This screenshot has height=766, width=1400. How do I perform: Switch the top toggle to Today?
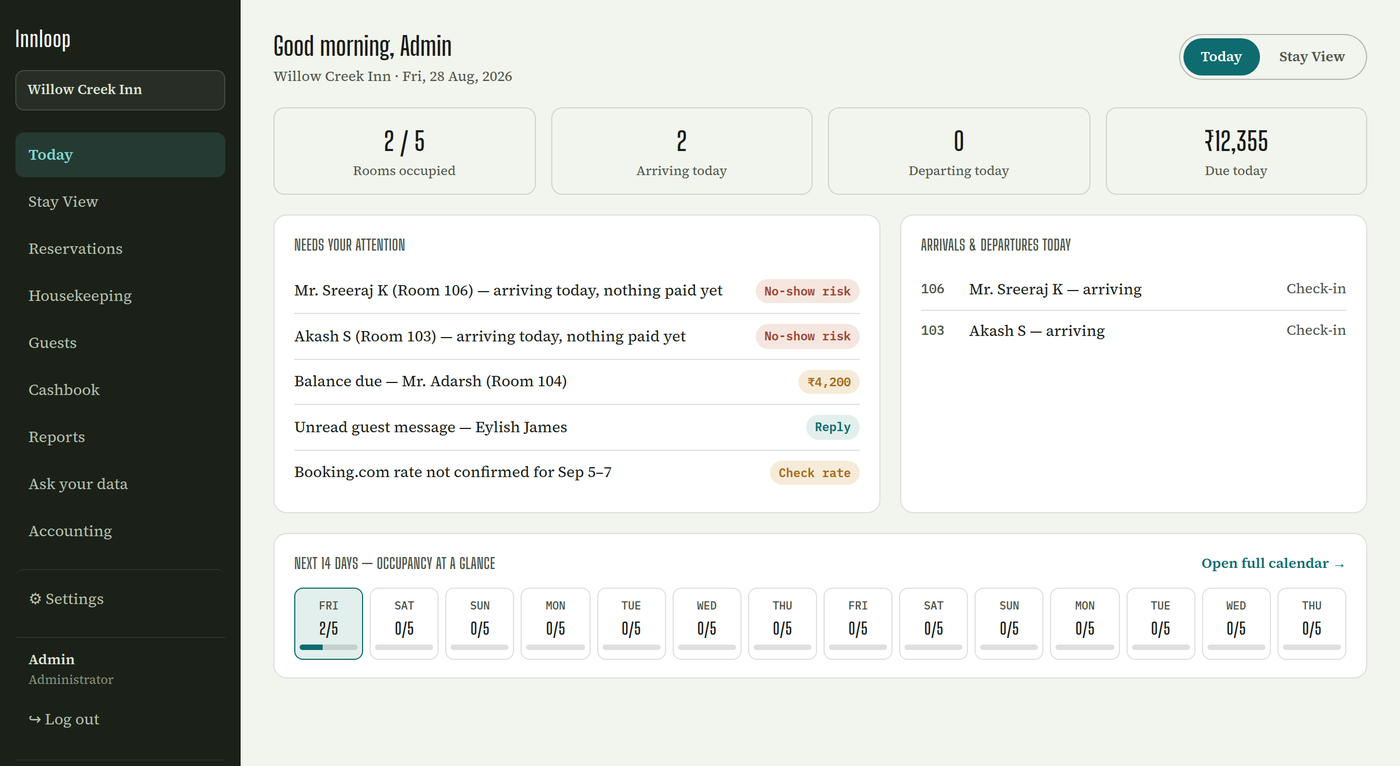point(1221,57)
